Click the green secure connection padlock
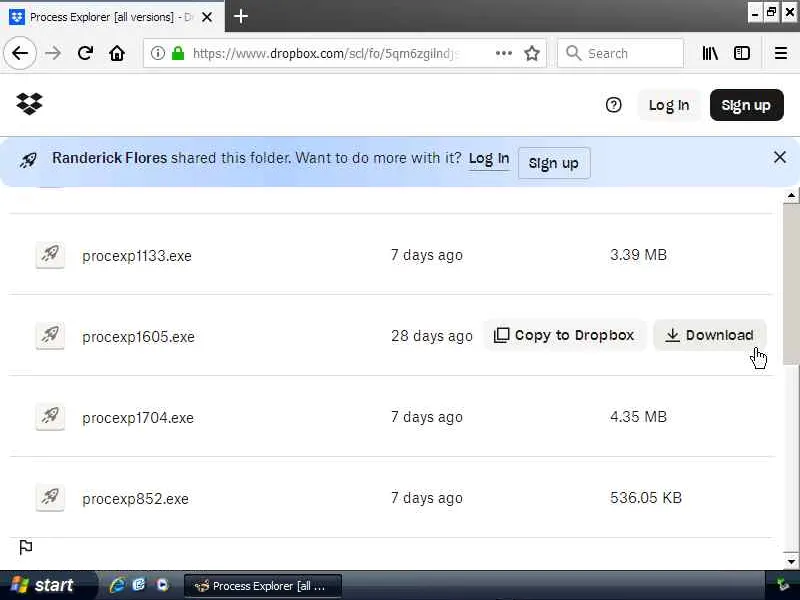 pos(178,53)
